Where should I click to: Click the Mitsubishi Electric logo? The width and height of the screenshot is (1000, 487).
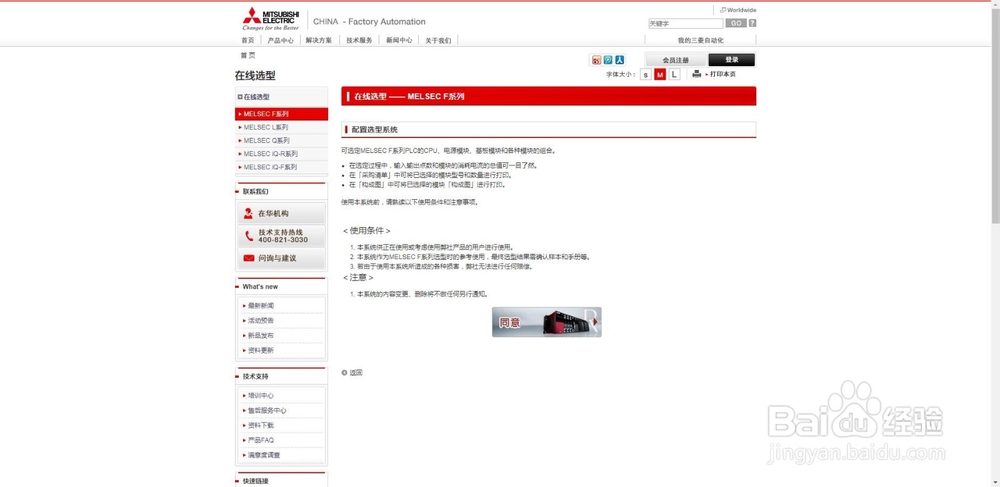(x=270, y=19)
